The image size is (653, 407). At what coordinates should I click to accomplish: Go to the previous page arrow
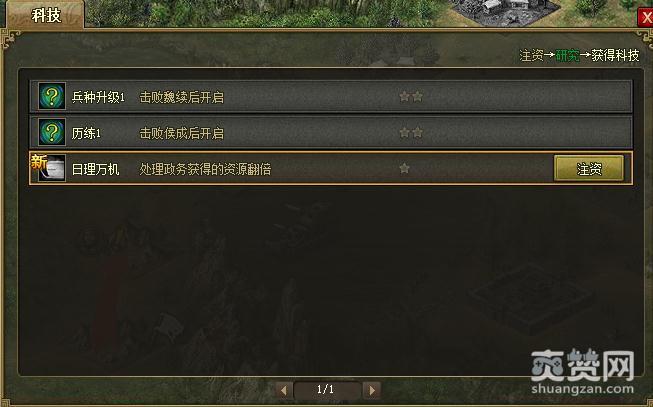point(284,390)
